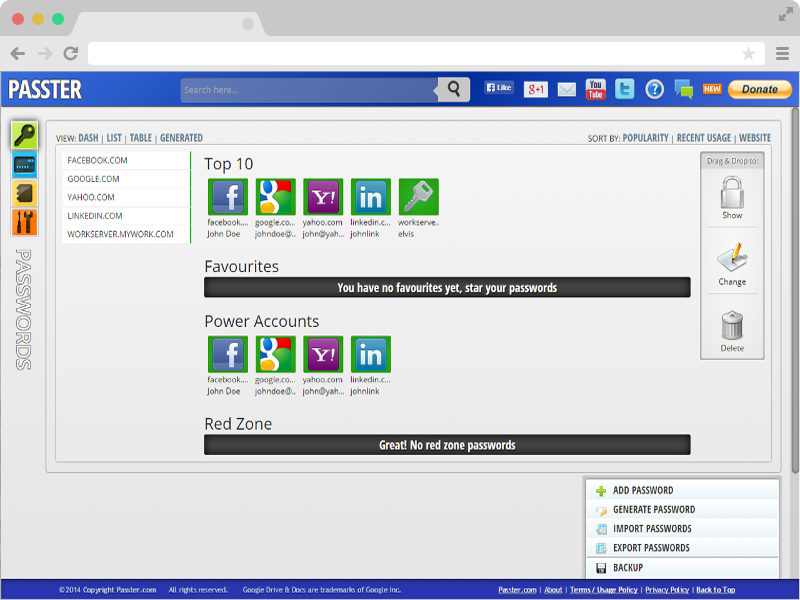
Task: Open the yellow notebook sidebar icon
Action: 24,193
